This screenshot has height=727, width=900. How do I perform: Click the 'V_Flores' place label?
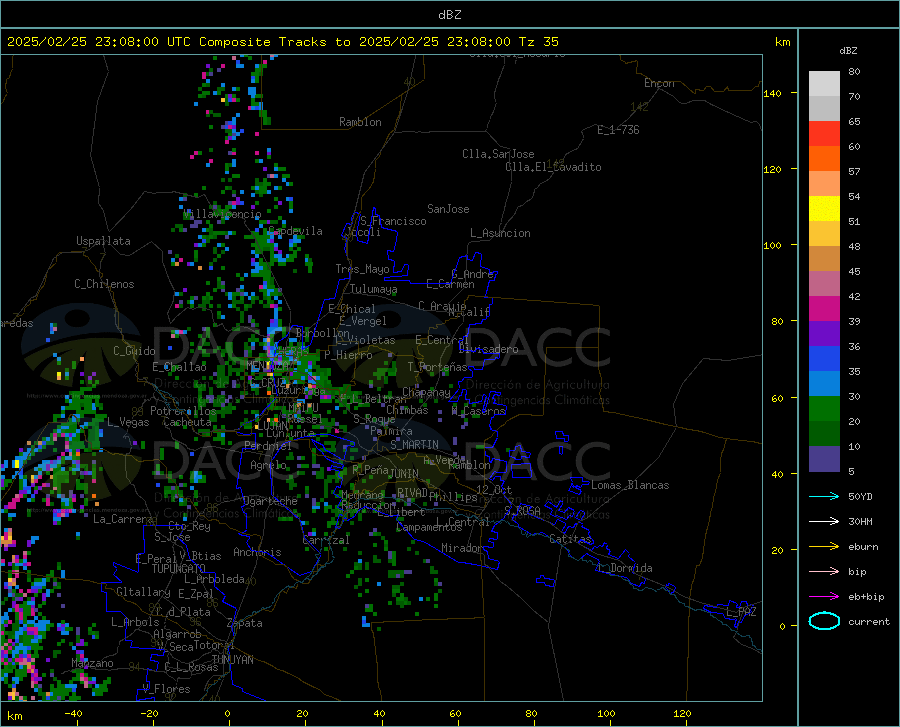166,689
